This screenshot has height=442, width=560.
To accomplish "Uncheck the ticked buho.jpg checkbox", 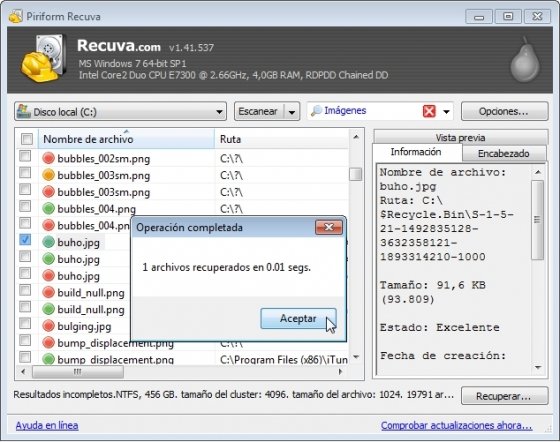I will coord(25,240).
